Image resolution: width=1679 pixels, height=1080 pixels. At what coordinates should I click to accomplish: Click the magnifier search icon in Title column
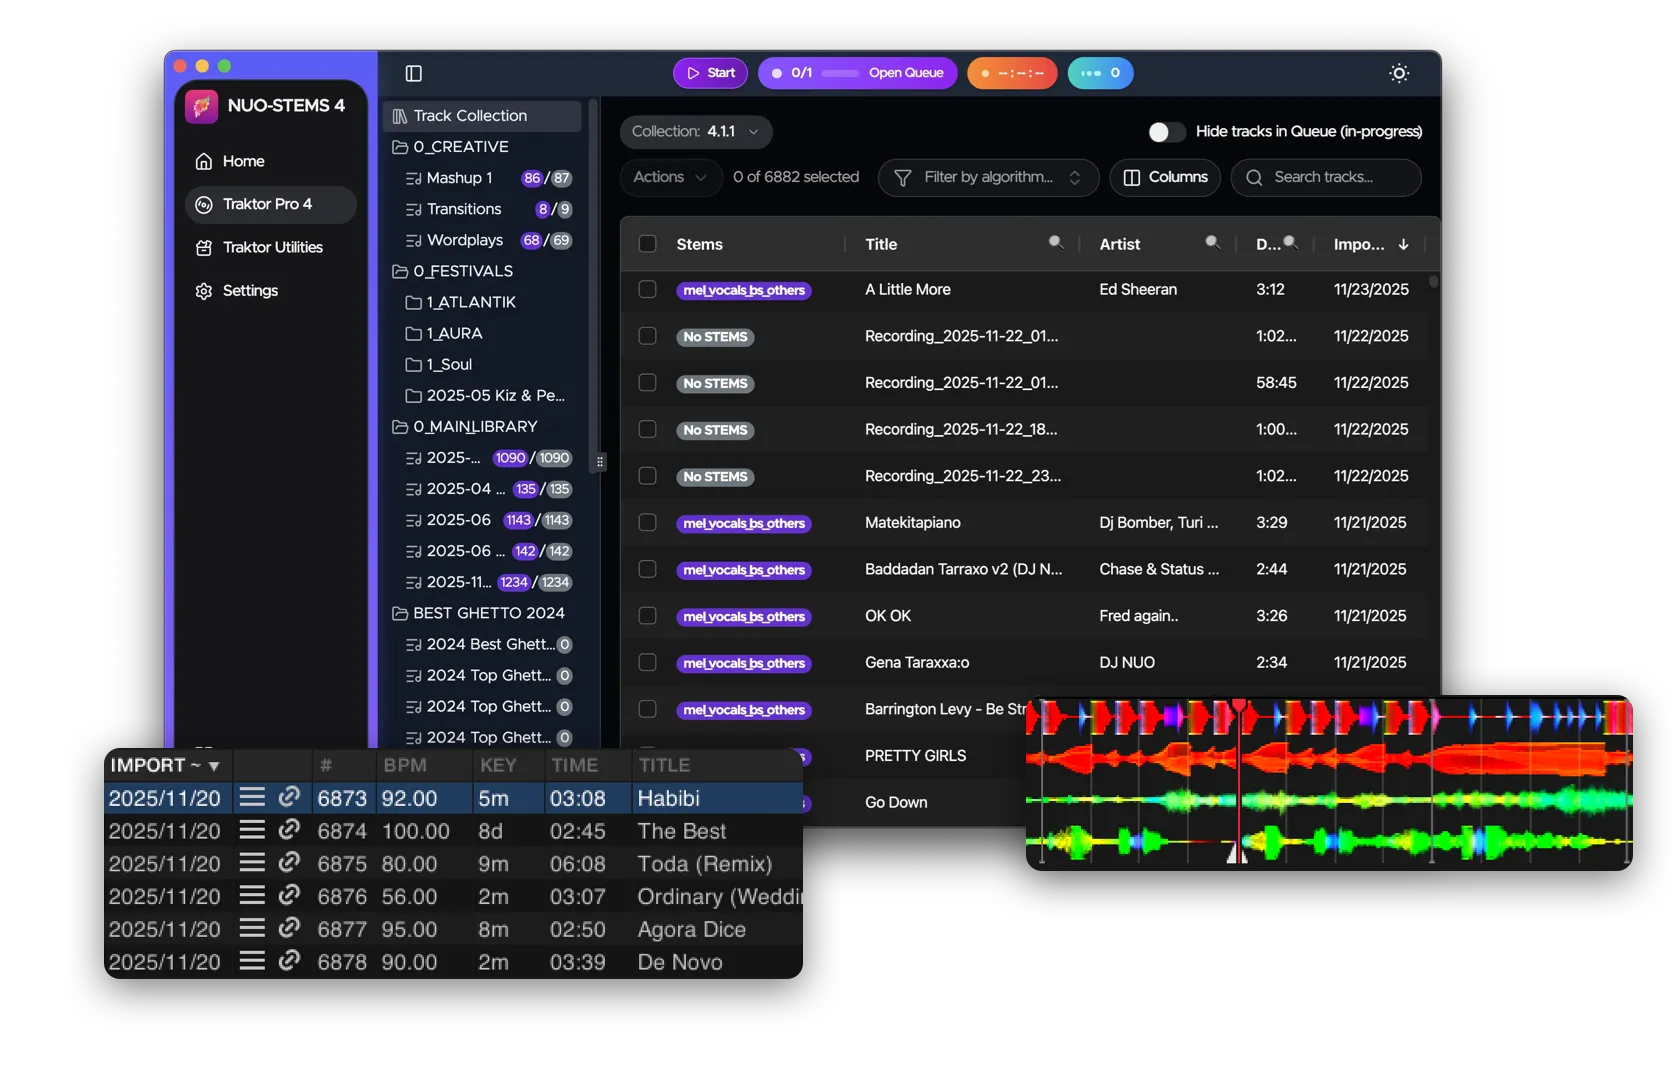[1056, 242]
